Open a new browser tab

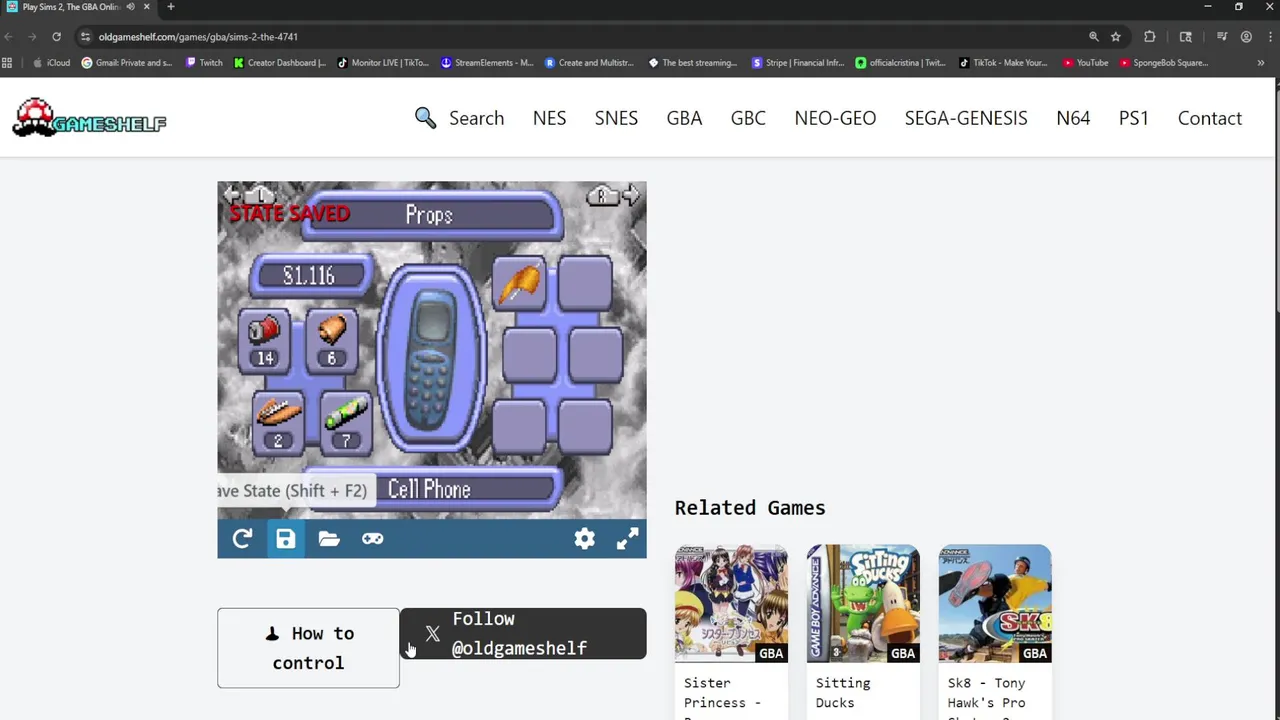coord(171,7)
